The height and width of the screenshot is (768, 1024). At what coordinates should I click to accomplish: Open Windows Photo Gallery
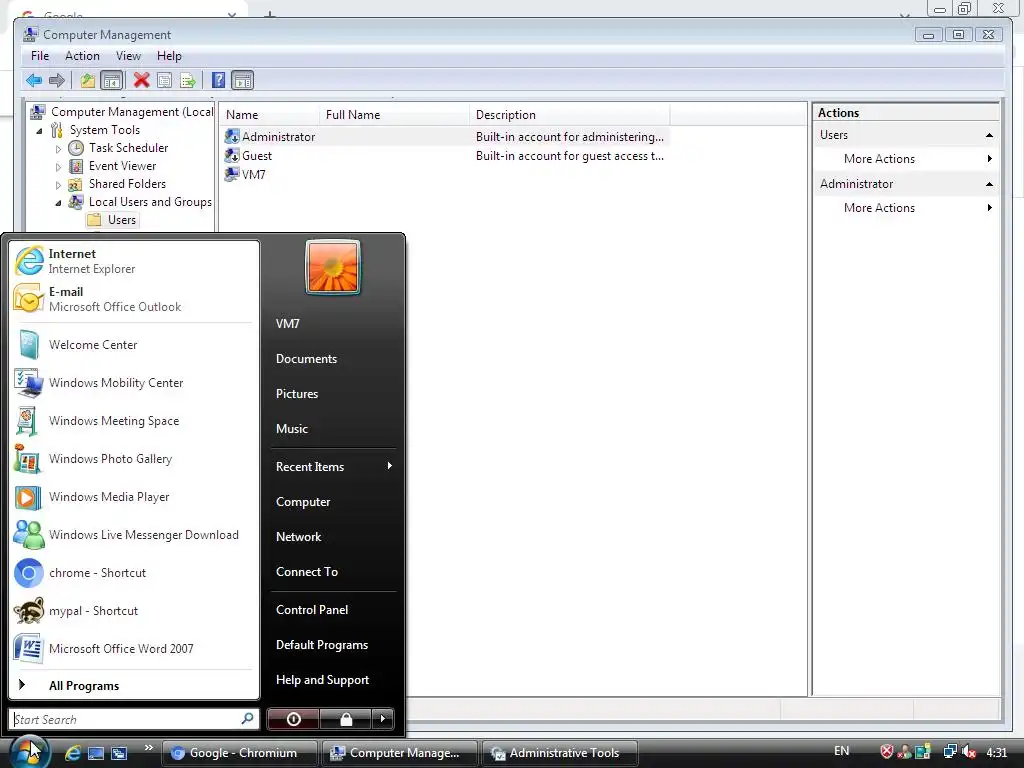click(134, 458)
